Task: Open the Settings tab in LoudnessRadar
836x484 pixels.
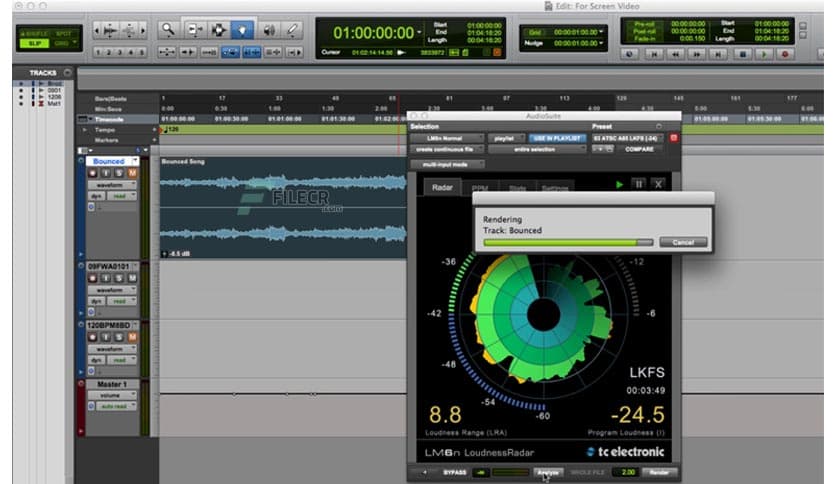Action: [x=554, y=186]
